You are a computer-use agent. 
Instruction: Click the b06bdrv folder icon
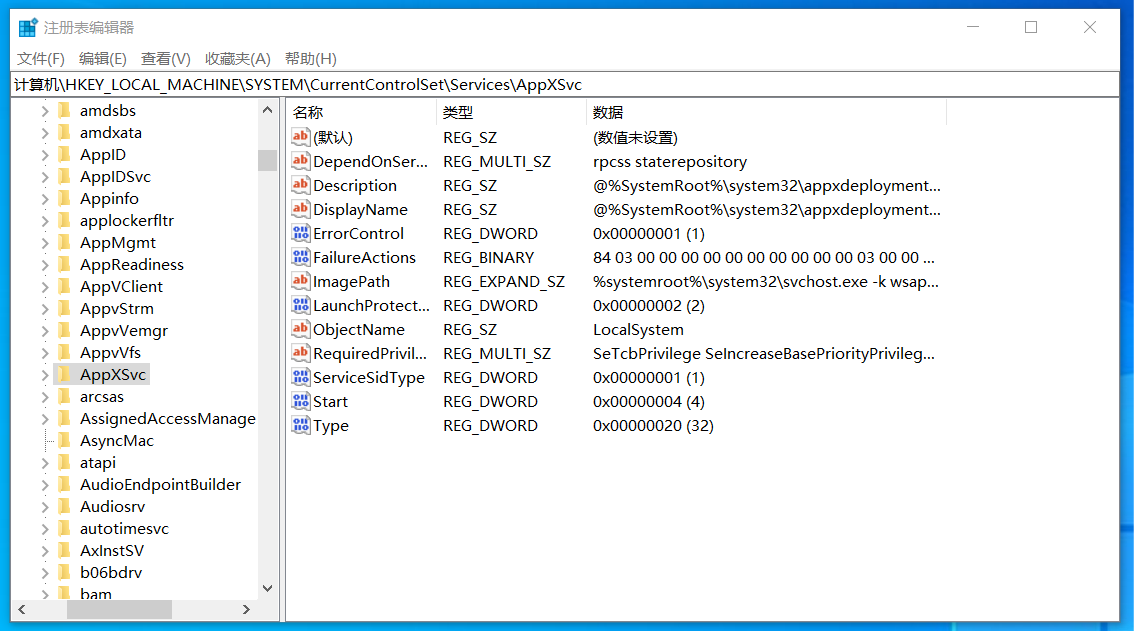coord(64,572)
